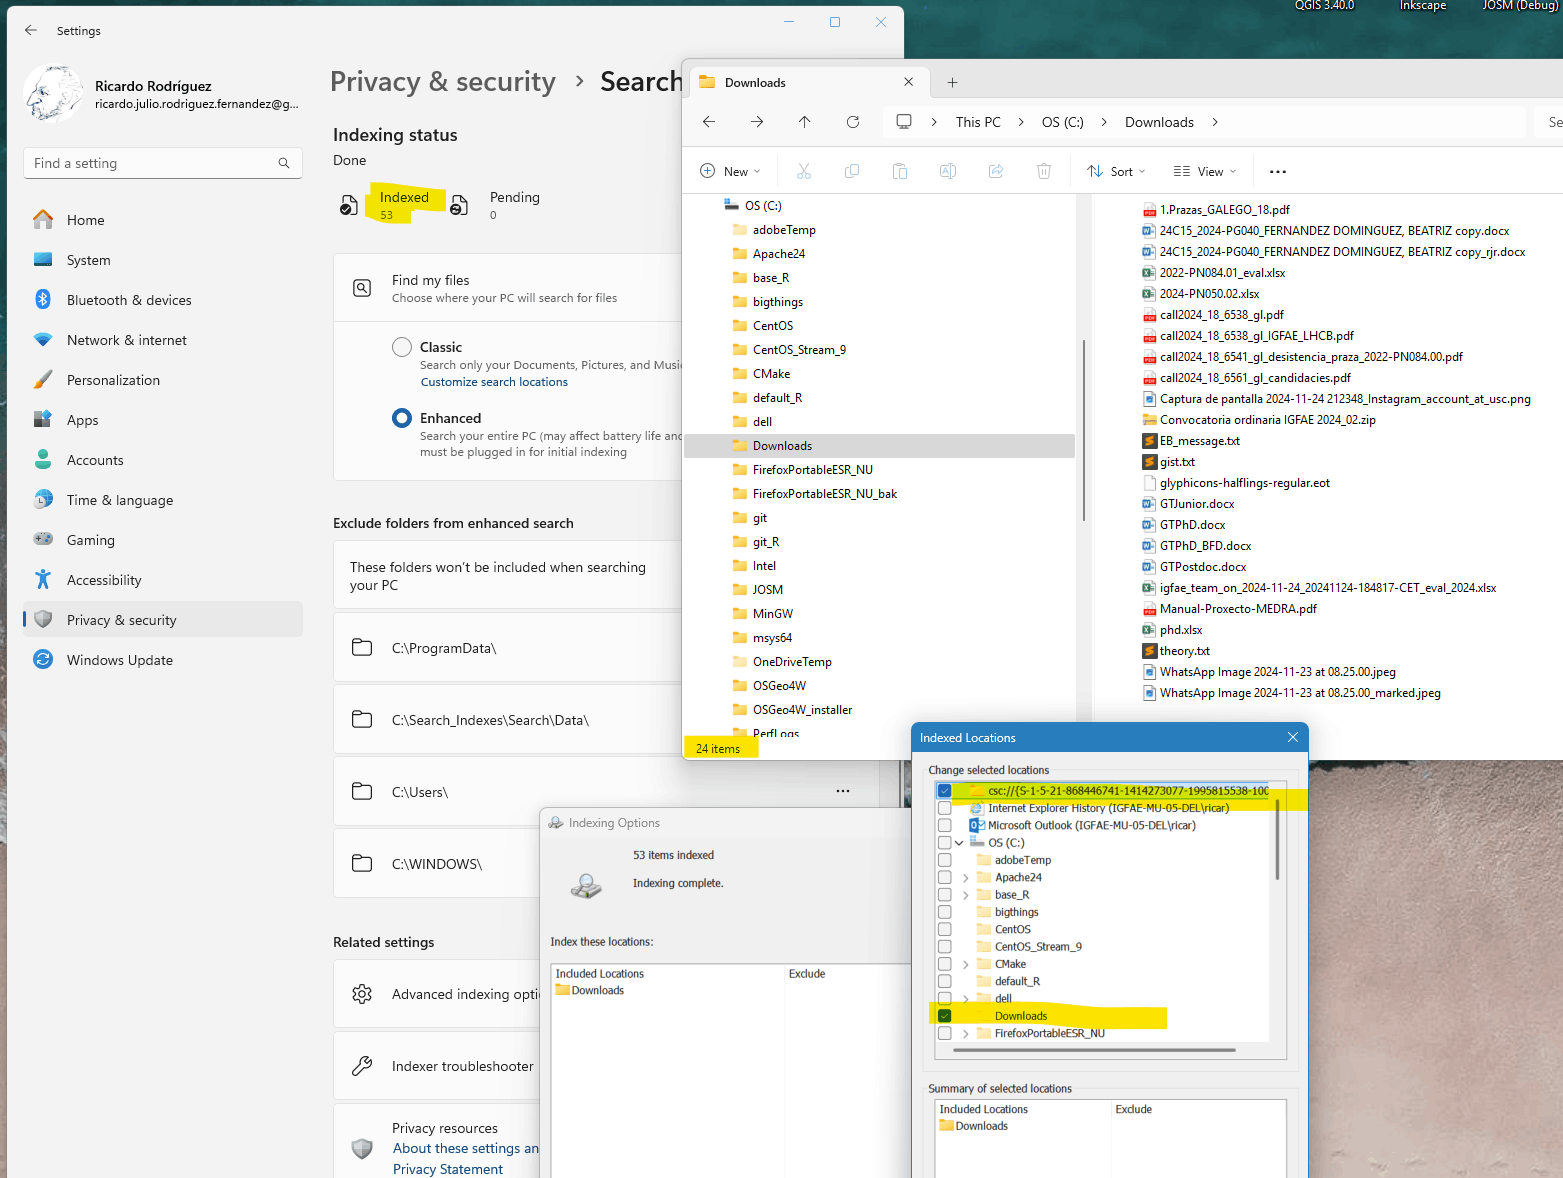Open the Customize search locations link
The width and height of the screenshot is (1563, 1178).
(x=494, y=381)
